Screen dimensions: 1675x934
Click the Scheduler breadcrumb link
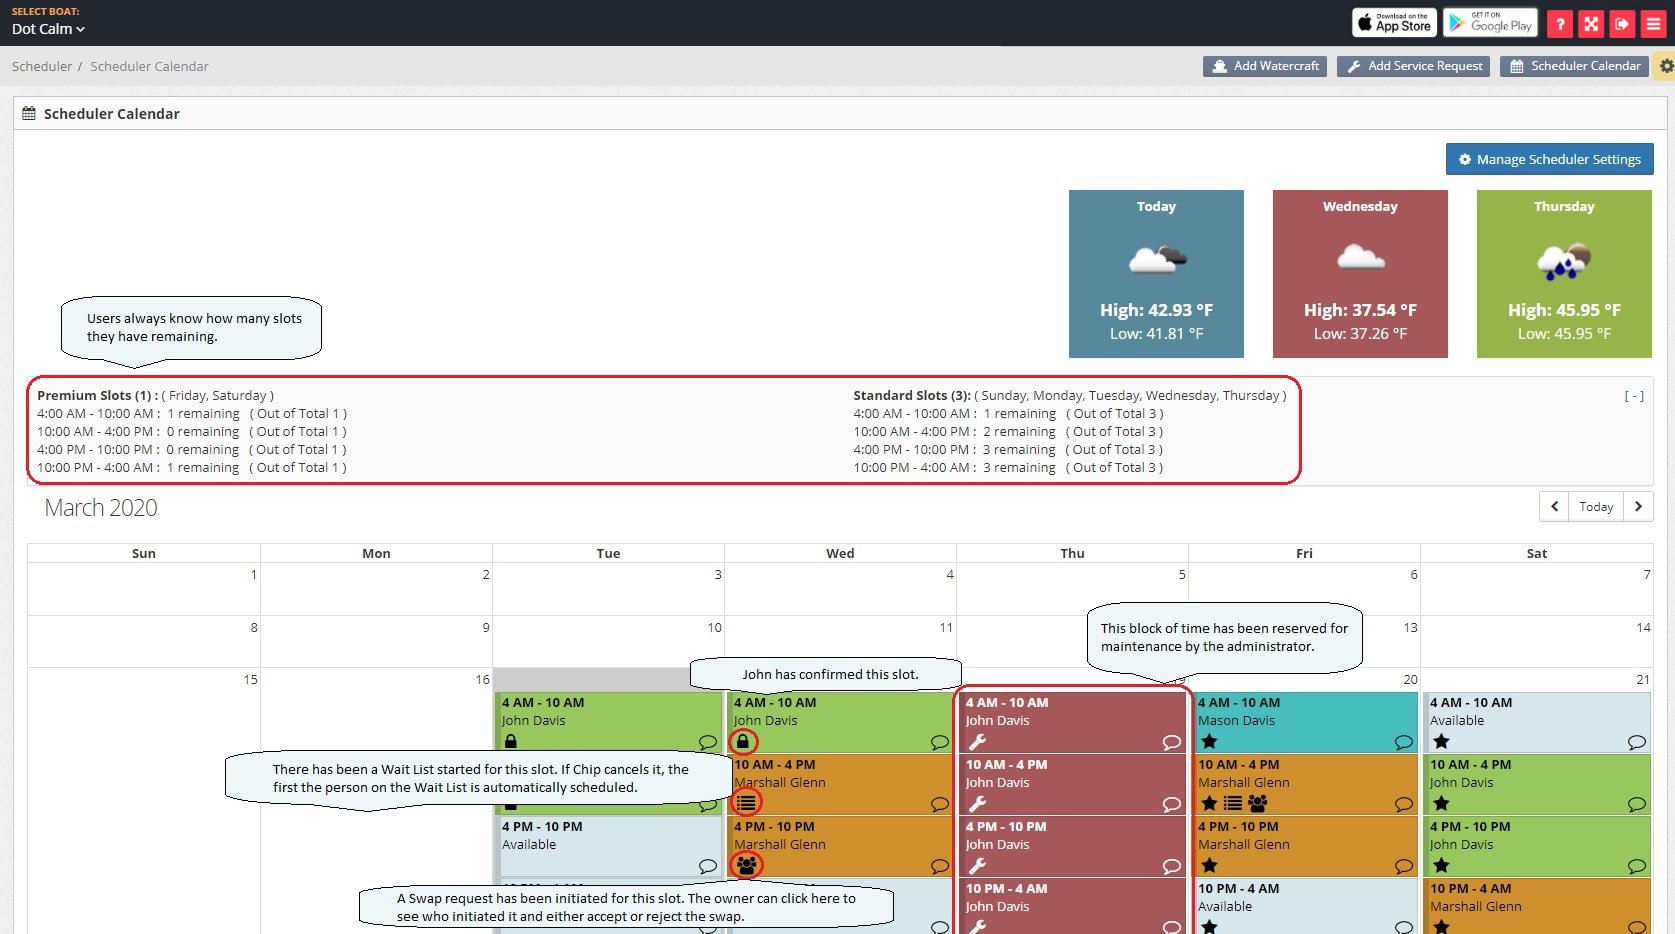[41, 66]
